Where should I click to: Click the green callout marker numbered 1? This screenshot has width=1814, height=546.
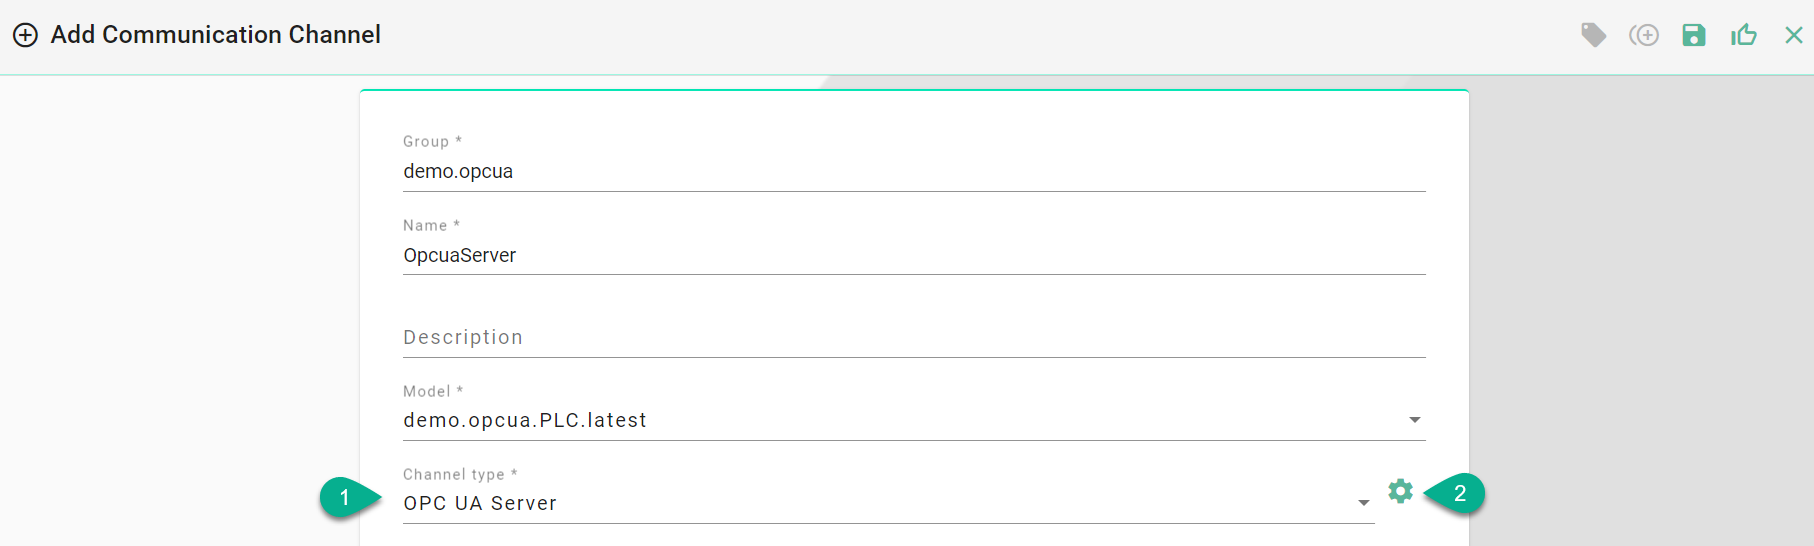click(x=345, y=497)
